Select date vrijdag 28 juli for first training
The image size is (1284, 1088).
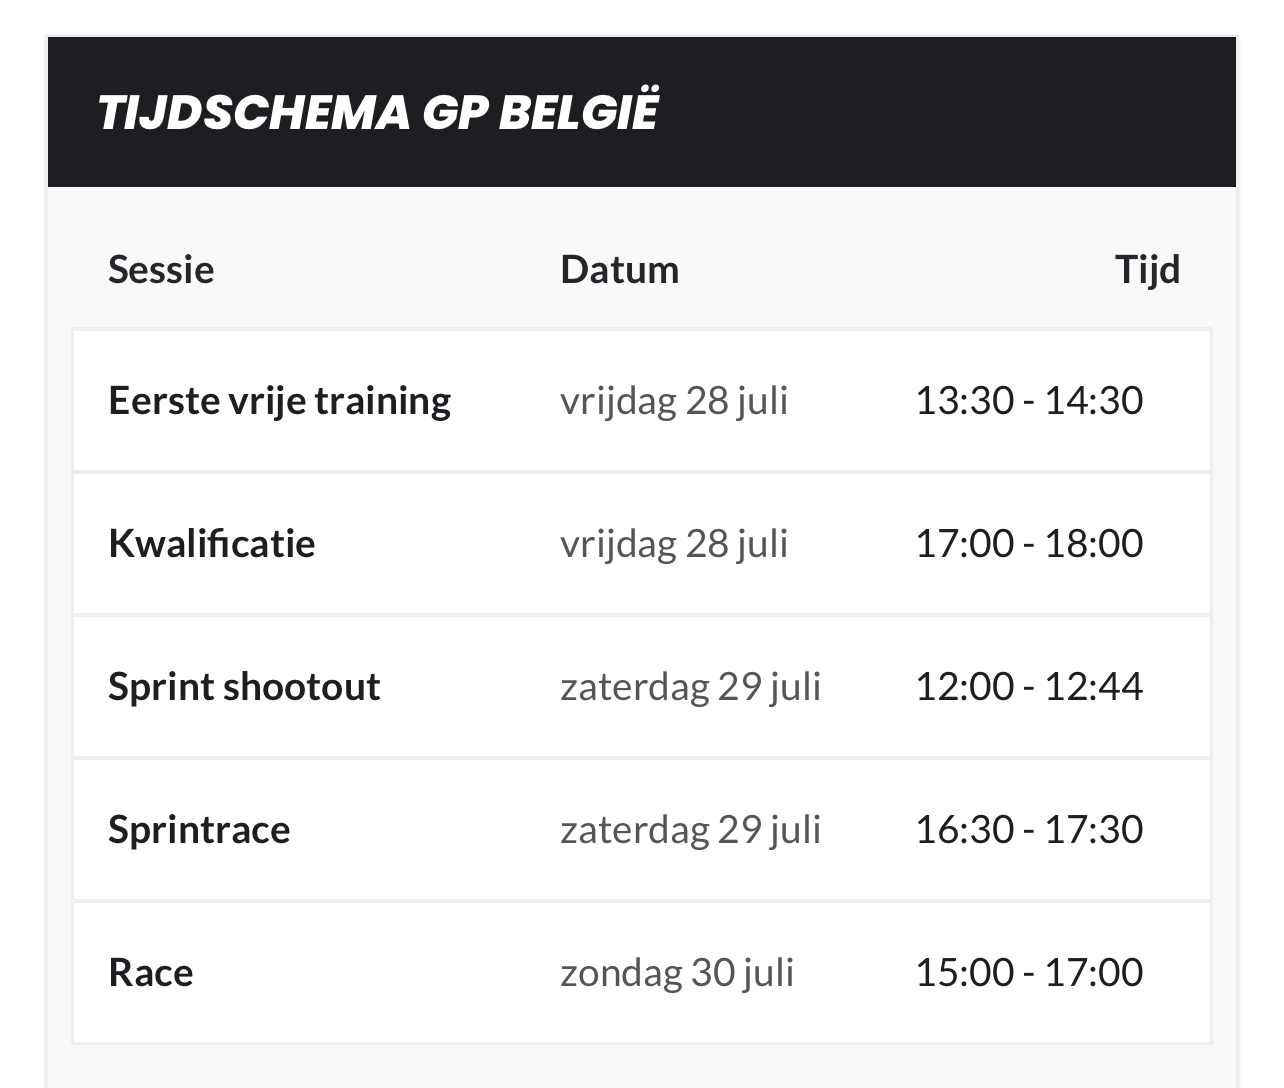click(674, 401)
